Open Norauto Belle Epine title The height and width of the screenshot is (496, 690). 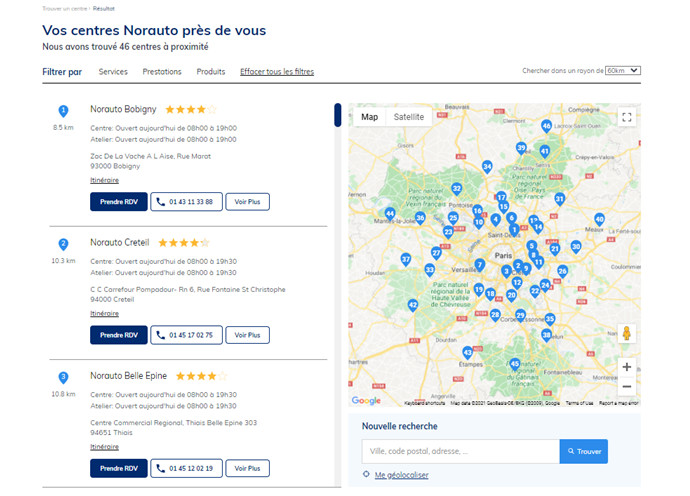point(128,376)
